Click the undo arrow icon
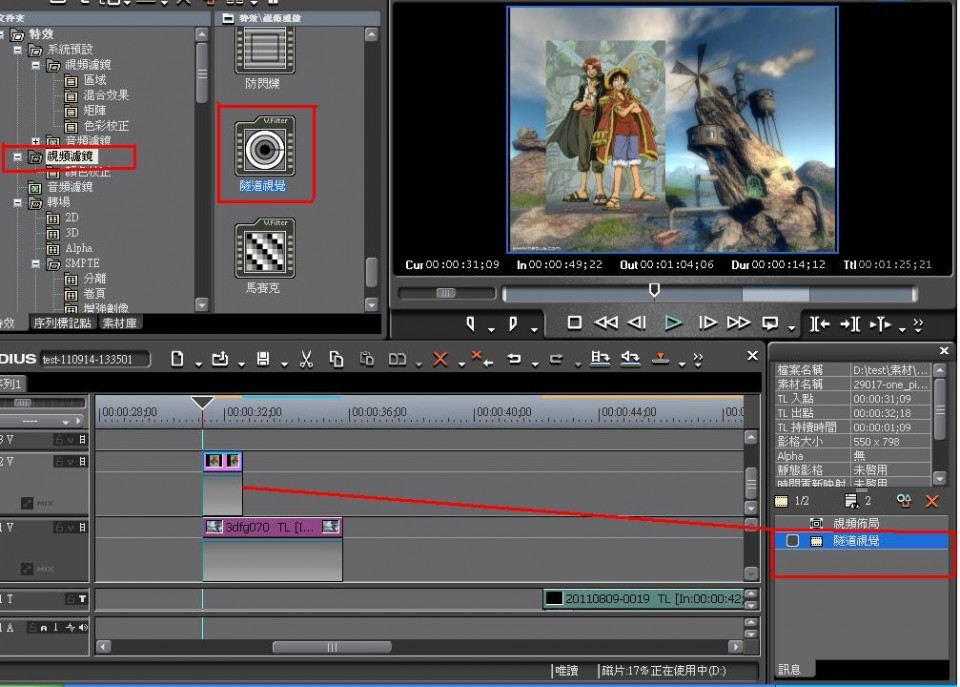Viewport: 960px width, 687px height. tap(514, 359)
